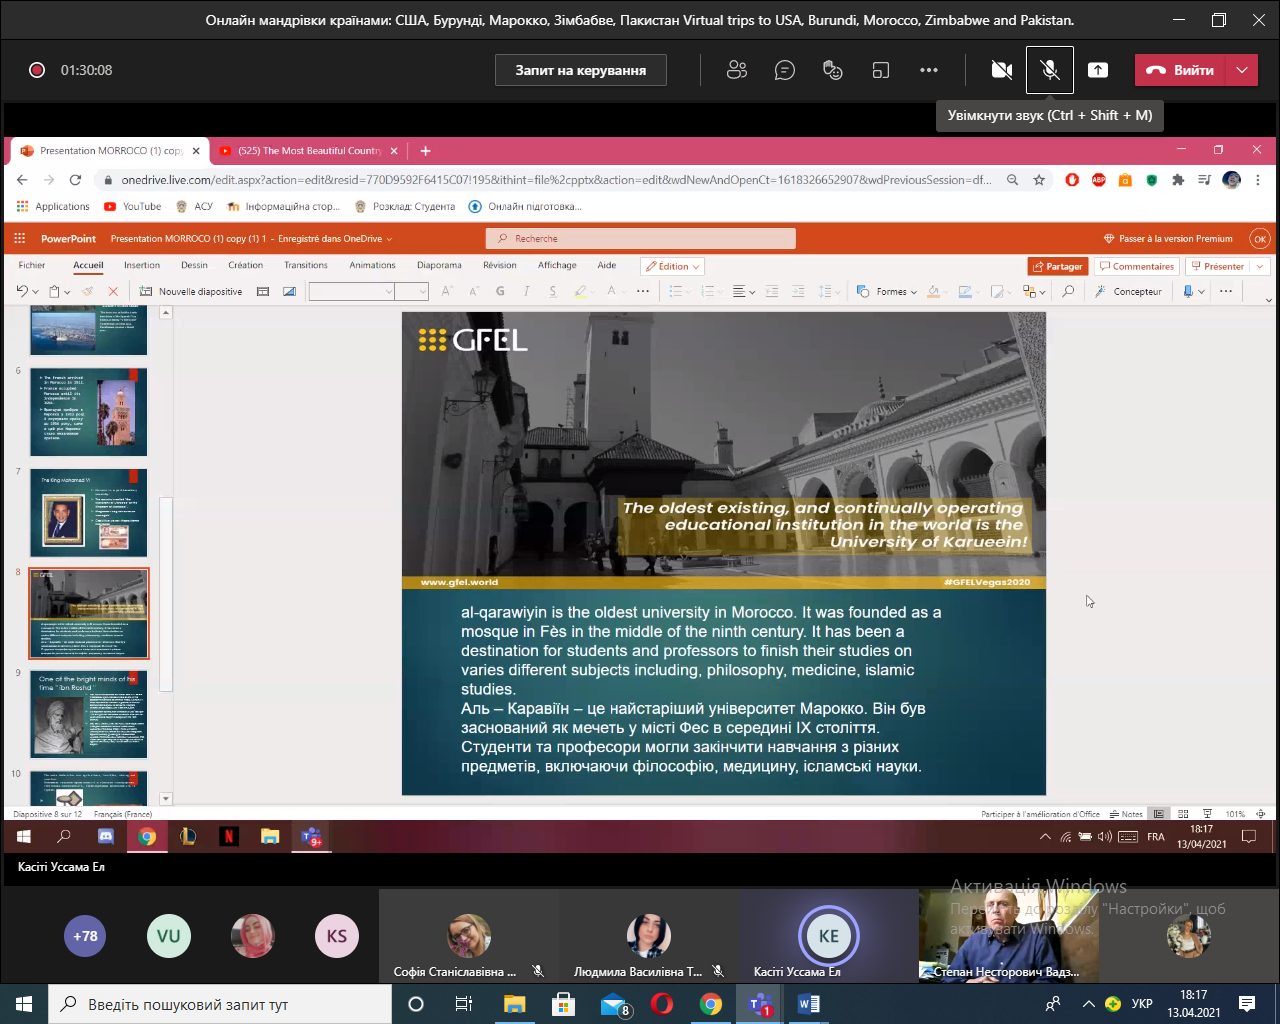The width and height of the screenshot is (1280, 1024).
Task: Open Word from the bottom Windows taskbar
Action: pos(808,1004)
